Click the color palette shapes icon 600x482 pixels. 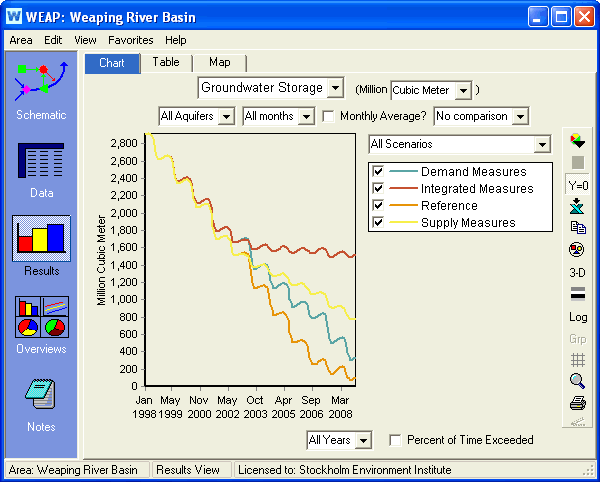coord(577,250)
